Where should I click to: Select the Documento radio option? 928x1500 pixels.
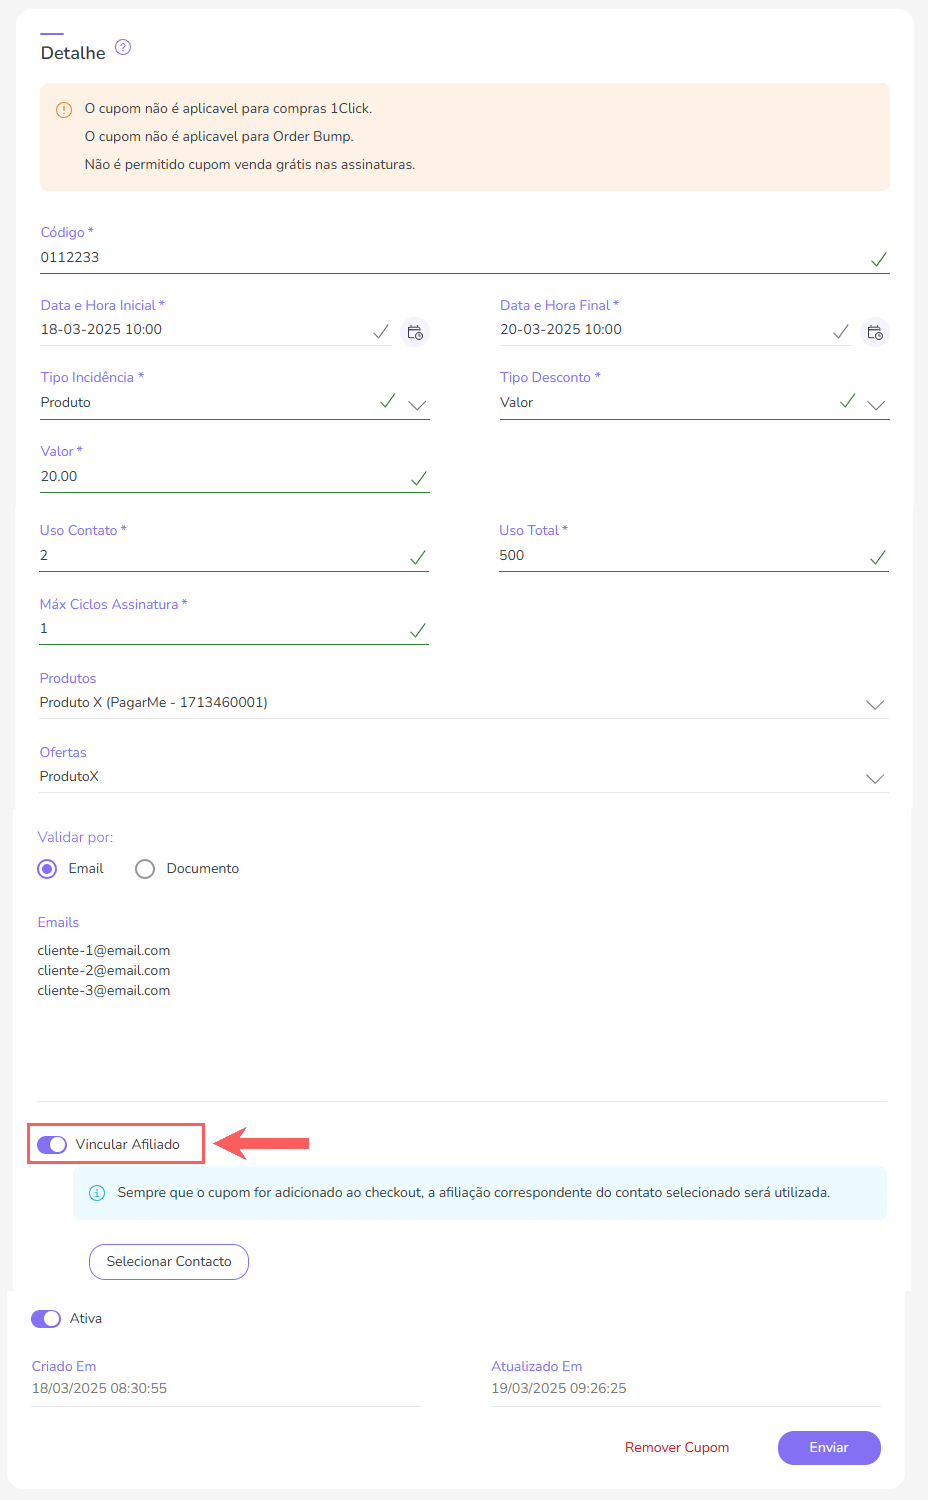point(146,869)
